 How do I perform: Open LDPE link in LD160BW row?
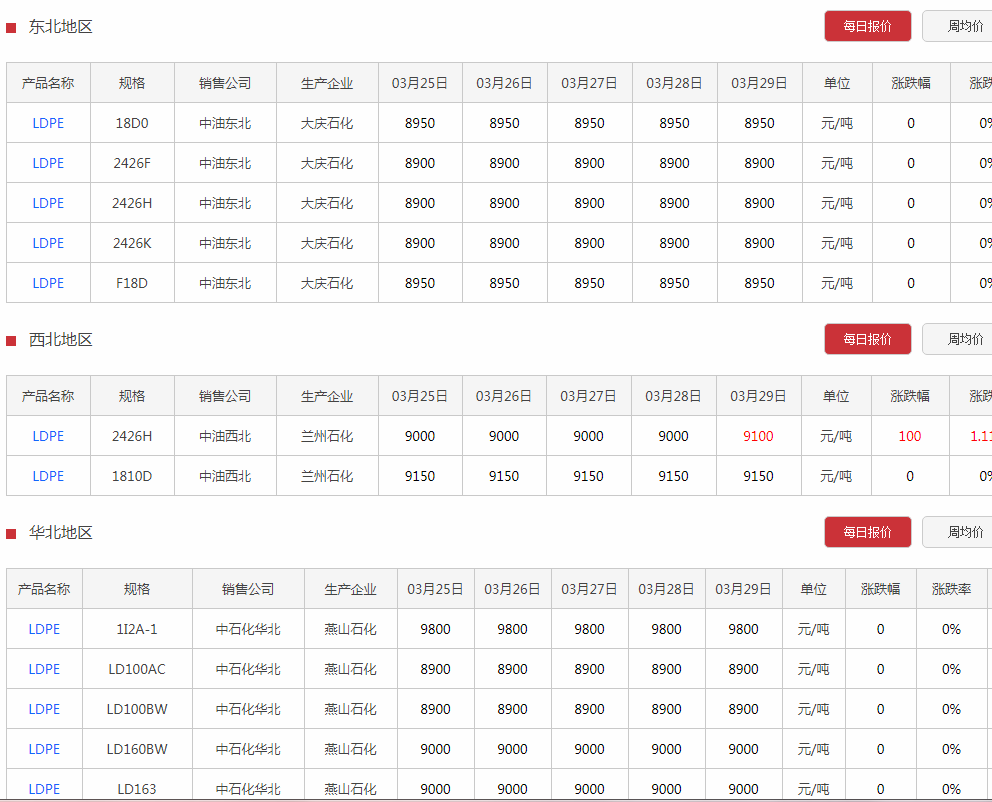point(44,749)
